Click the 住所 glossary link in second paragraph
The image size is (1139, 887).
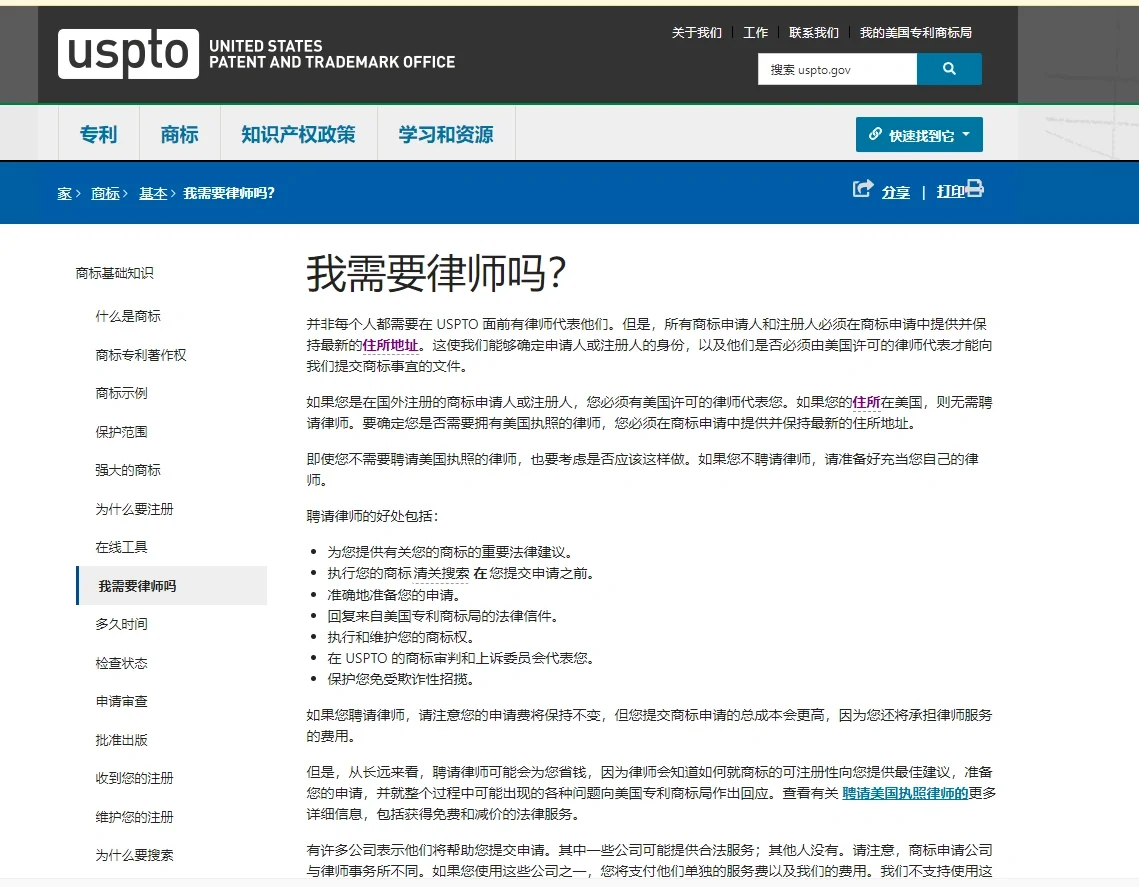[x=866, y=402]
